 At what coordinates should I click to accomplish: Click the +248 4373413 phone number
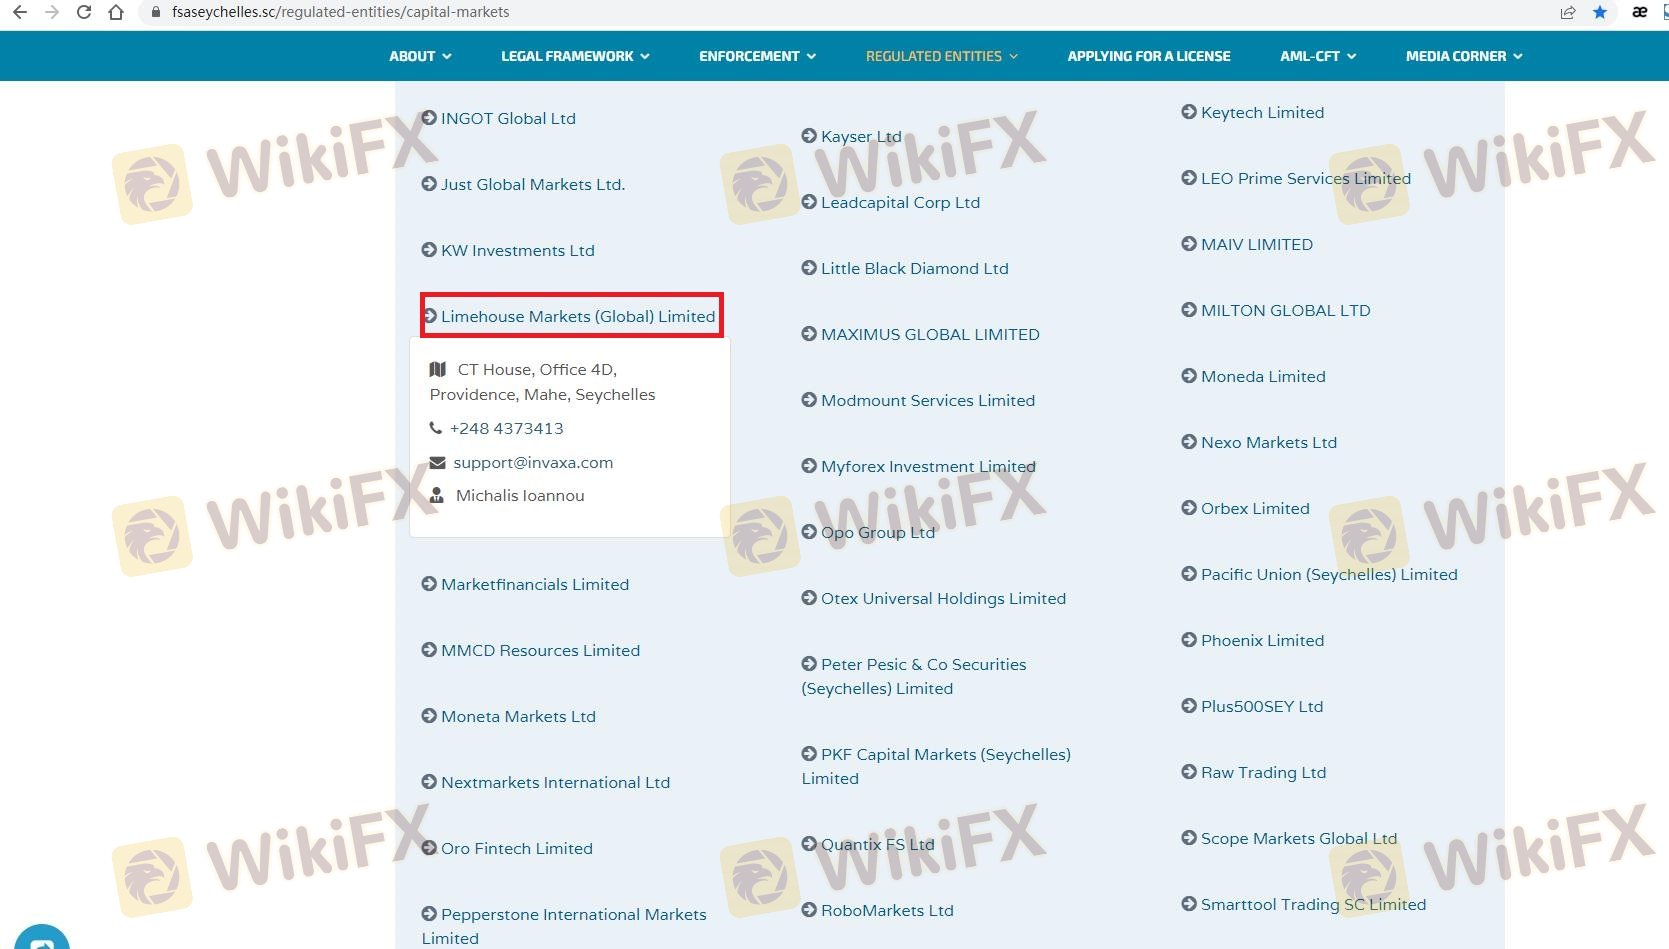click(506, 428)
